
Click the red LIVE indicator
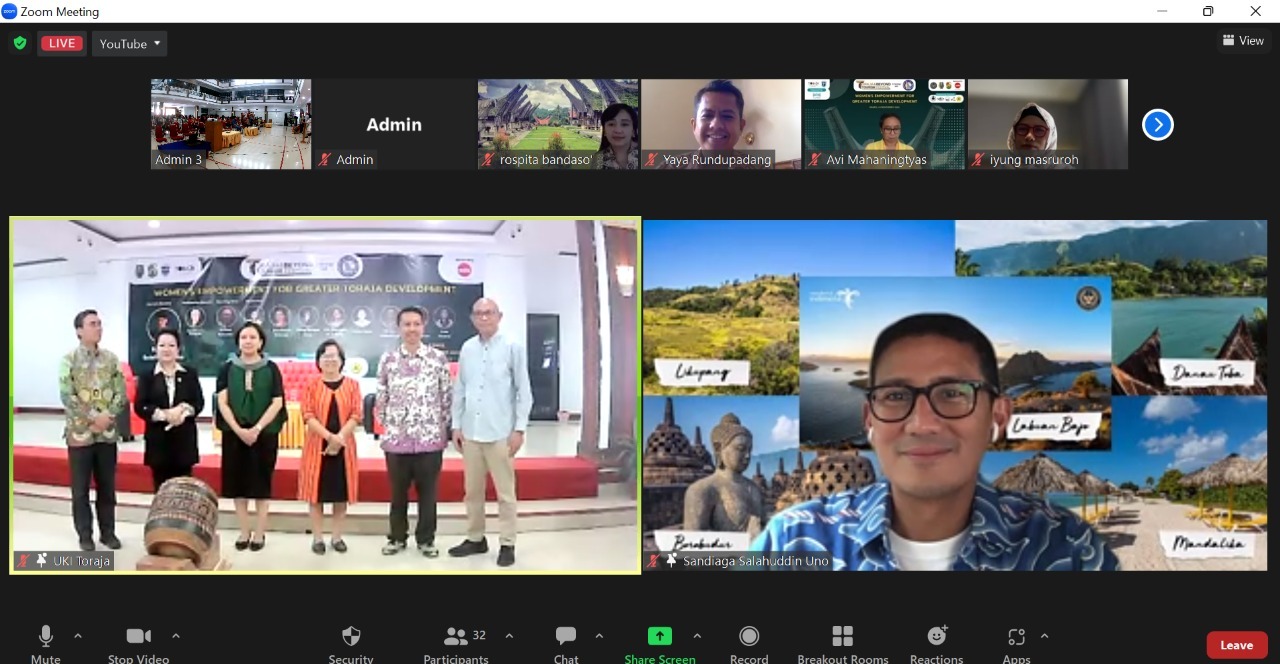click(62, 44)
